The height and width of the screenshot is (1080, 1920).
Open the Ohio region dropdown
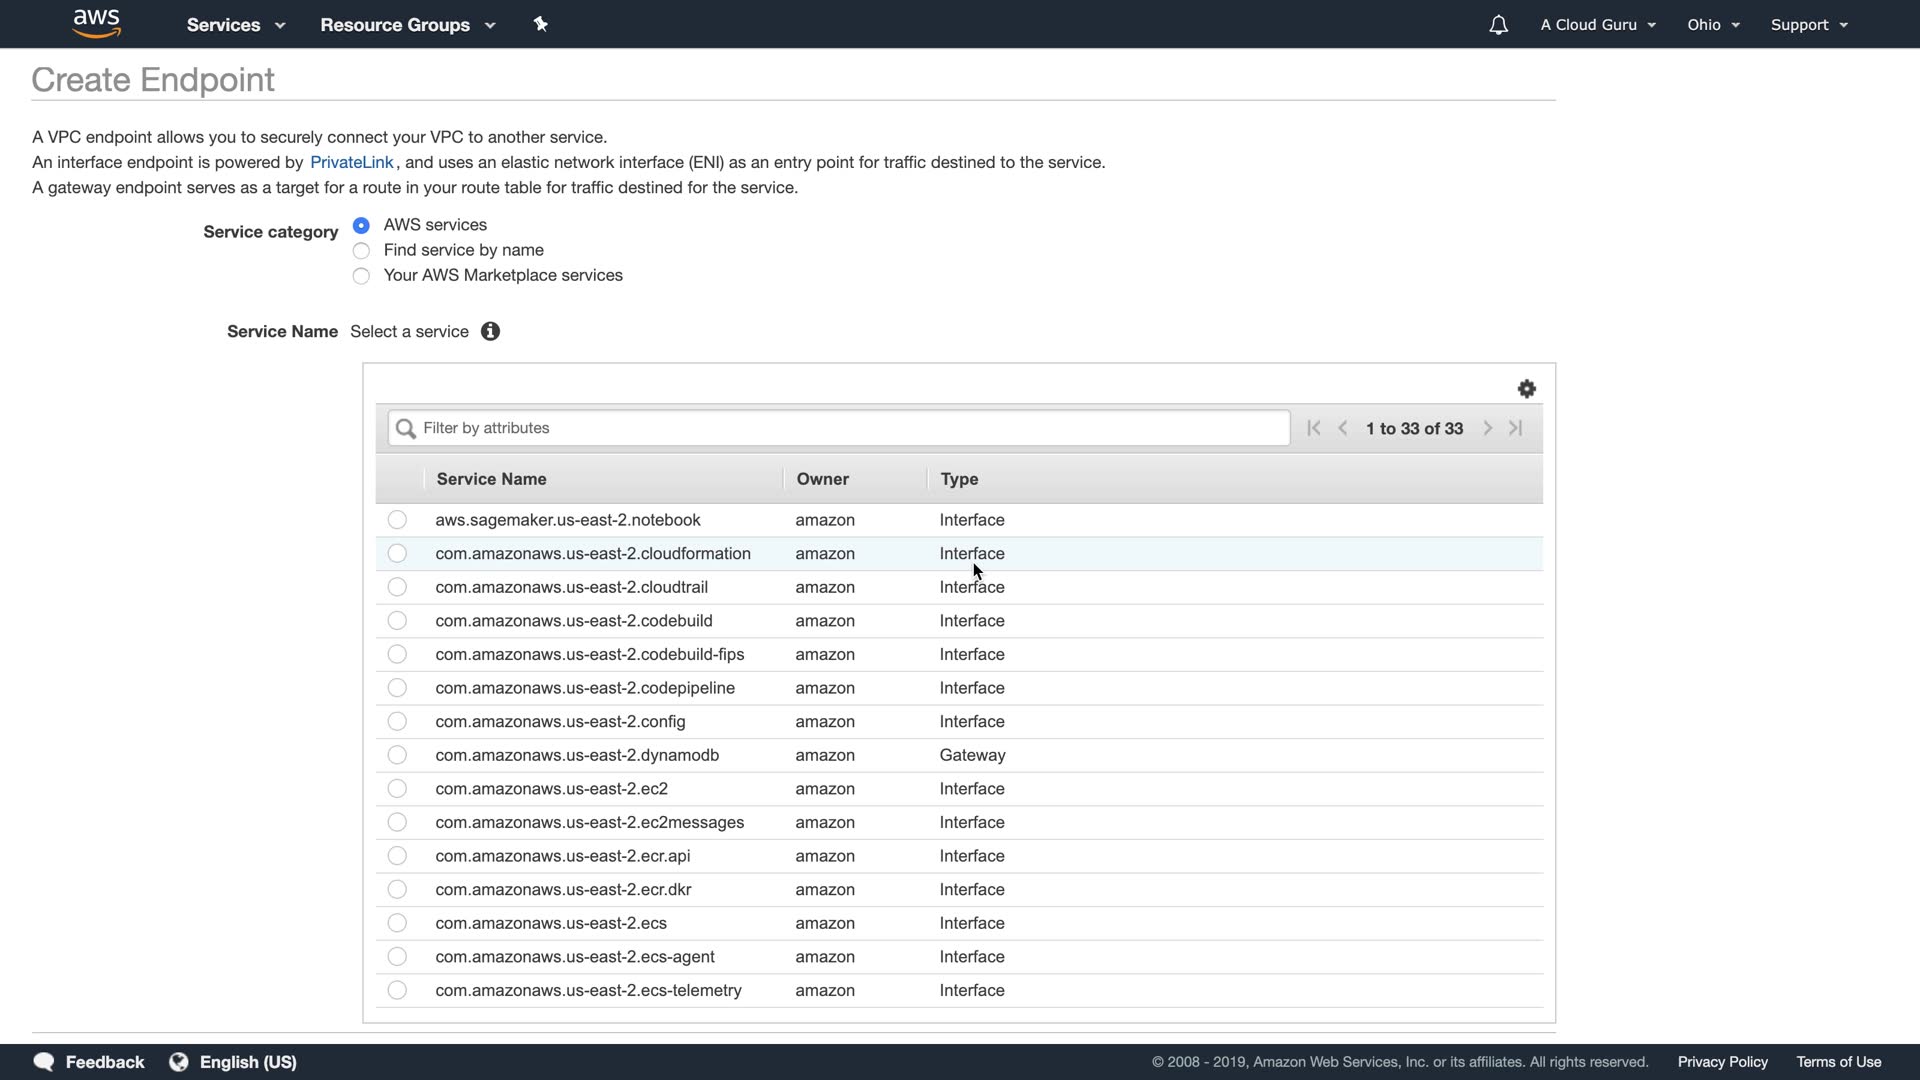1713,25
